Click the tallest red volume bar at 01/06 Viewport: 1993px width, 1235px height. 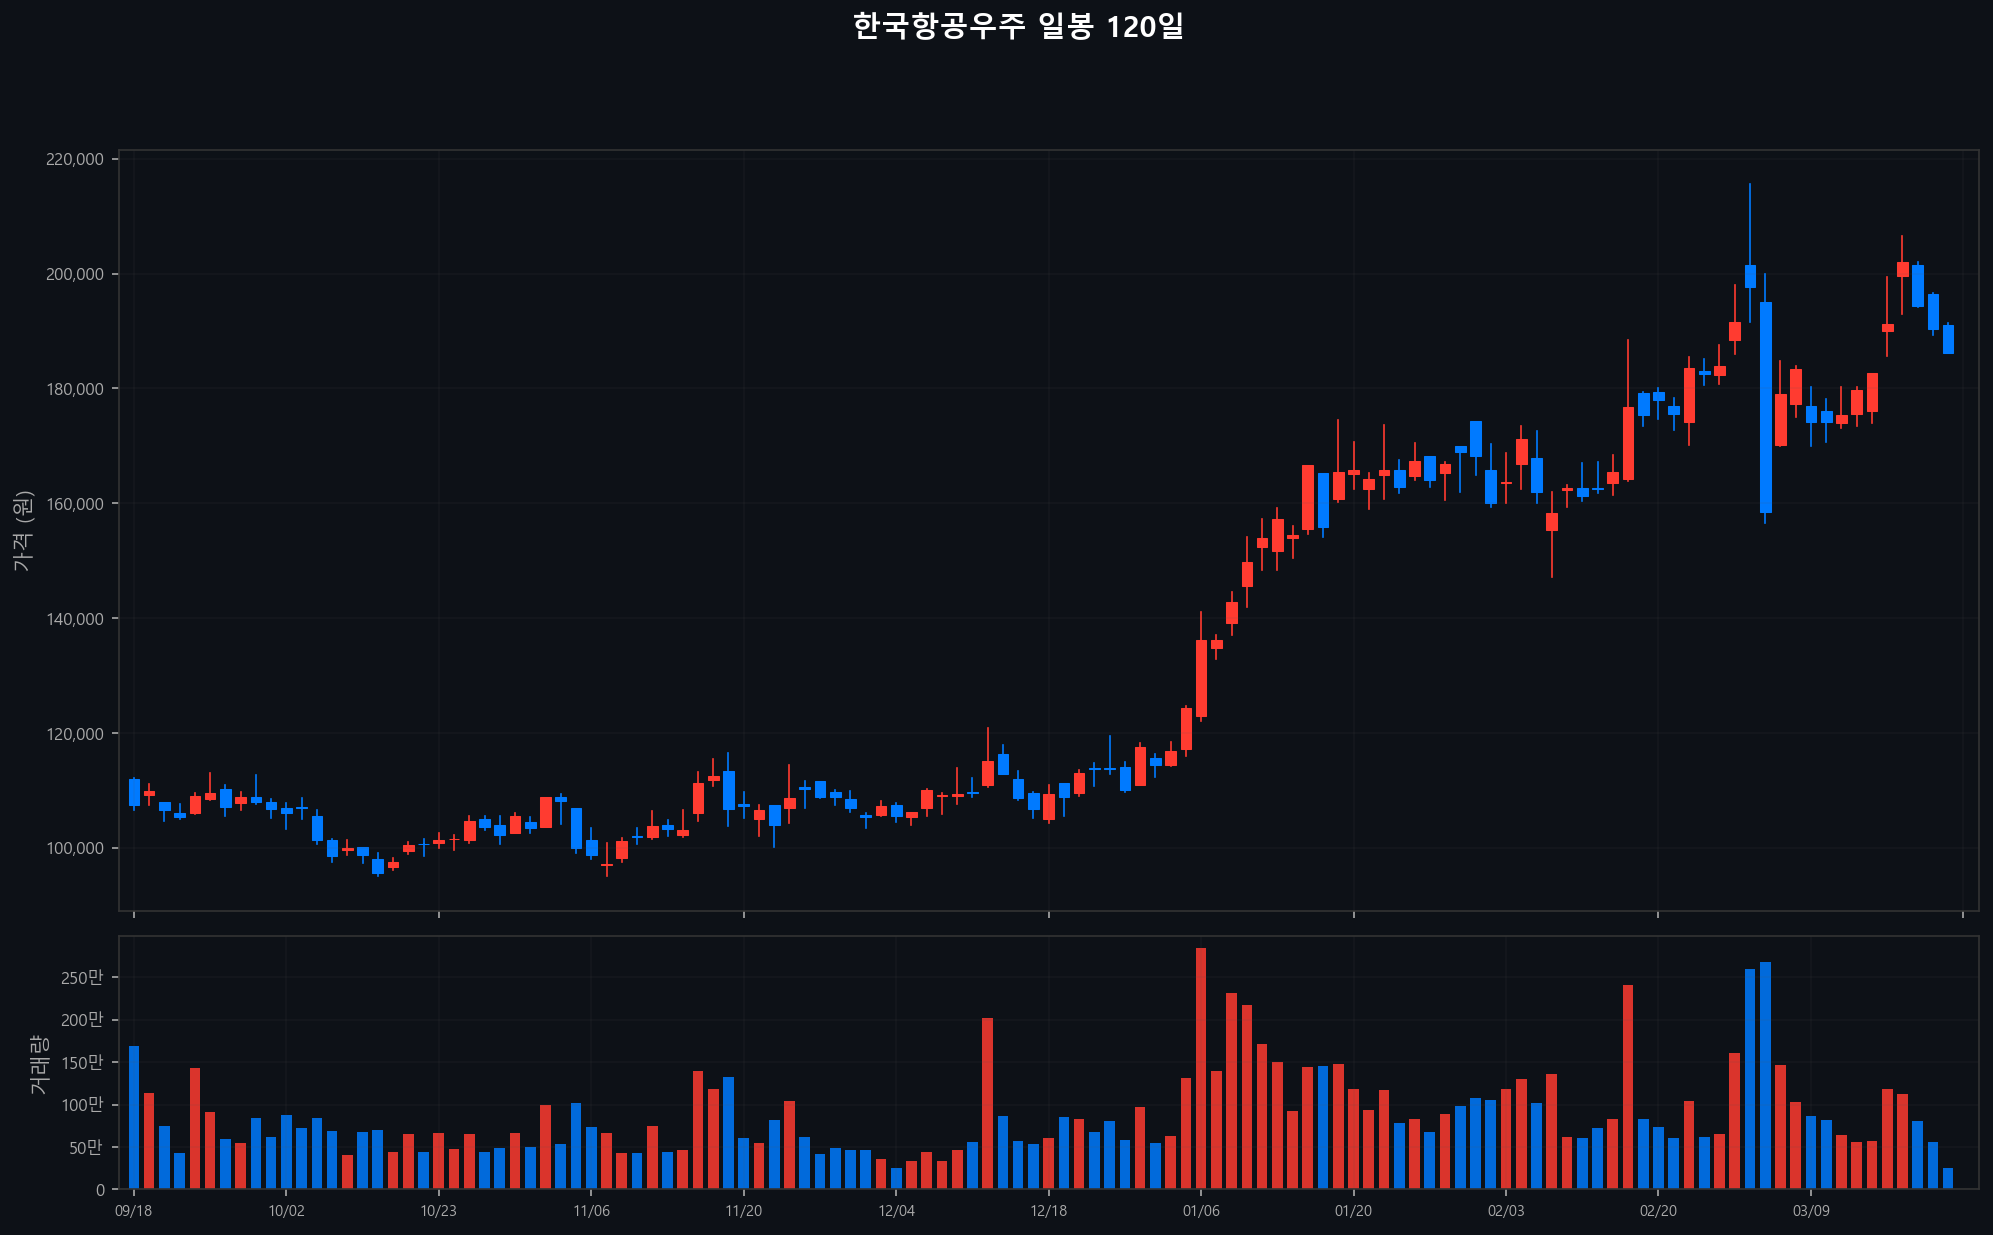point(1201,1068)
